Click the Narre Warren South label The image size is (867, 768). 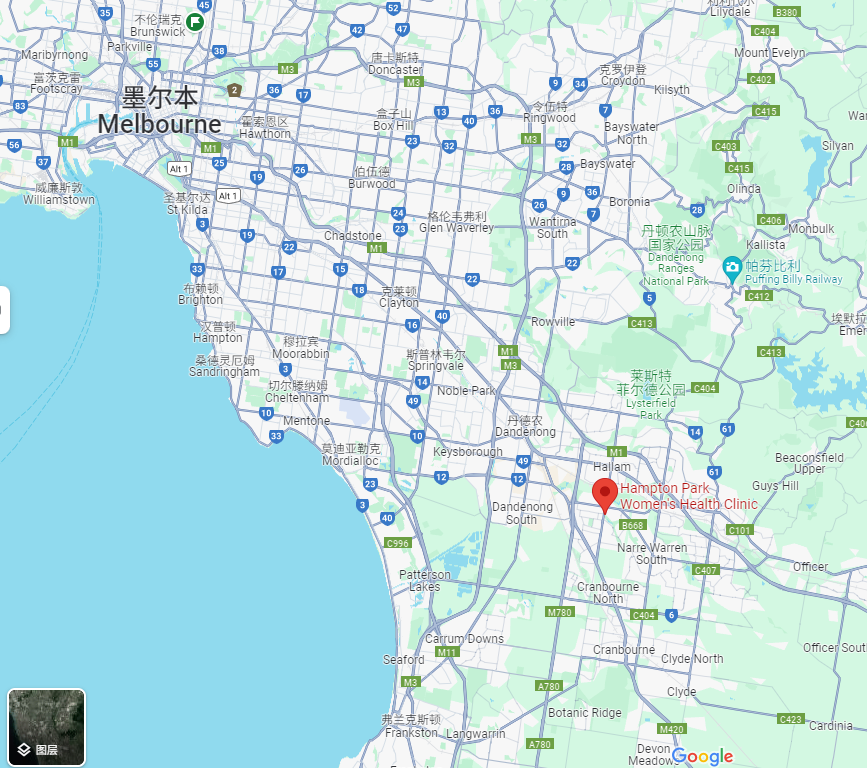click(x=652, y=553)
